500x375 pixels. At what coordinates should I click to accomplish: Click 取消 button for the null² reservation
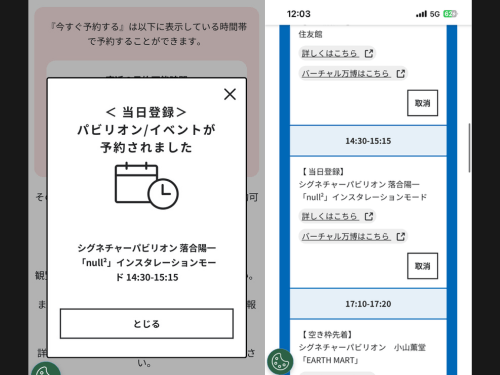422,266
